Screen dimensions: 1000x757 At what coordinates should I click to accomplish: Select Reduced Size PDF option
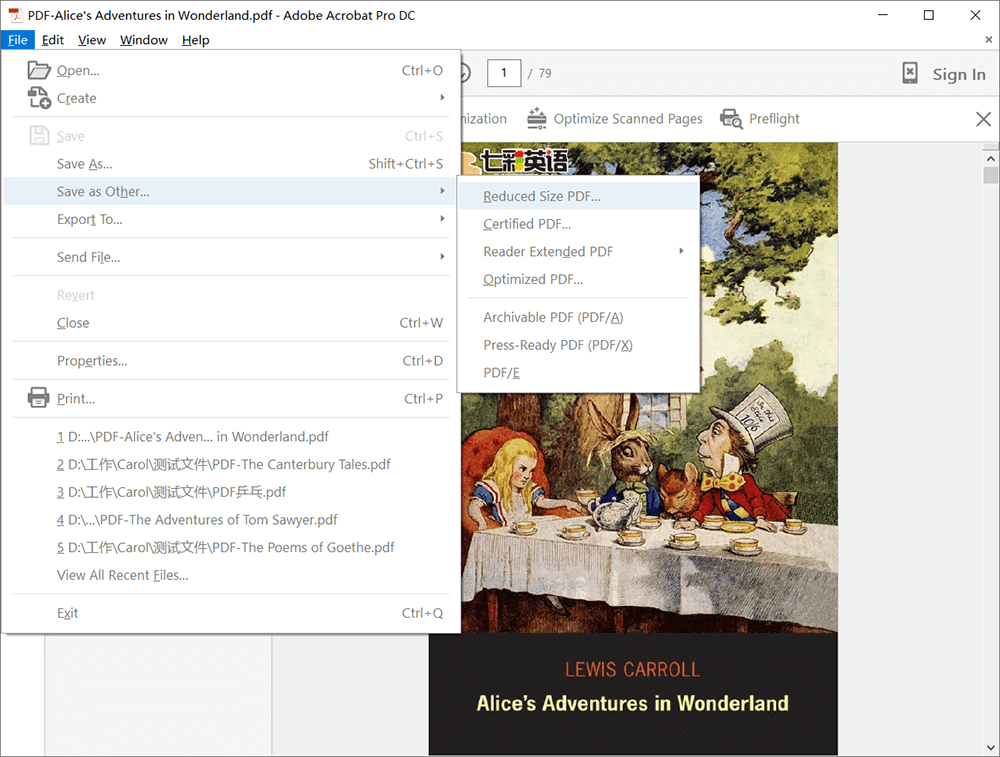pos(542,196)
